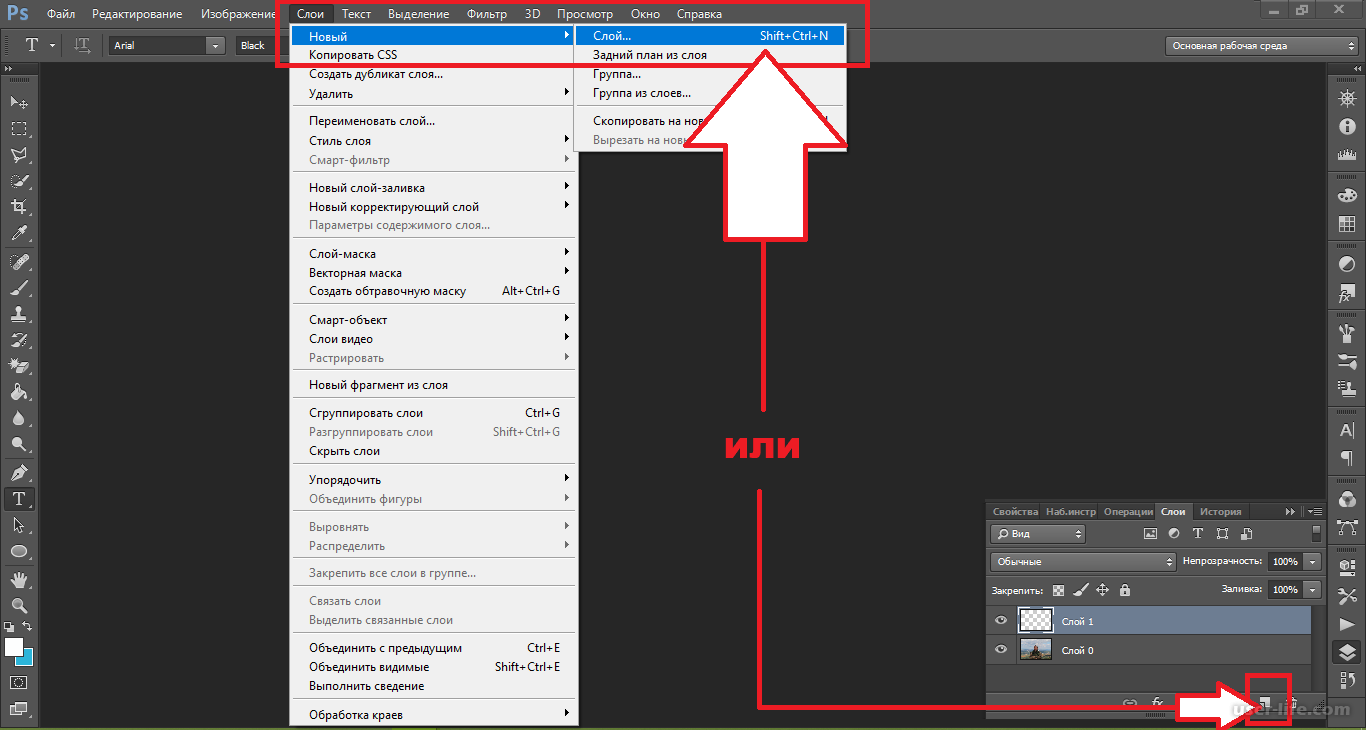1366x730 pixels.
Task: Select the Brush tool
Action: point(19,288)
